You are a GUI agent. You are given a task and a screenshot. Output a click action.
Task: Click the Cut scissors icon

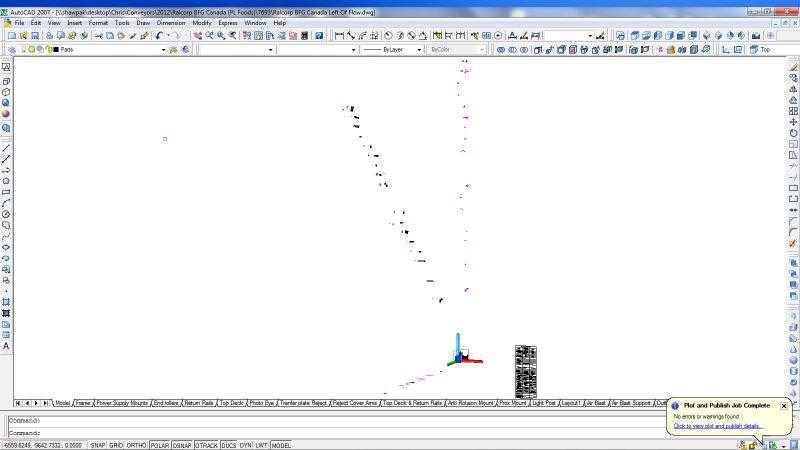point(98,35)
